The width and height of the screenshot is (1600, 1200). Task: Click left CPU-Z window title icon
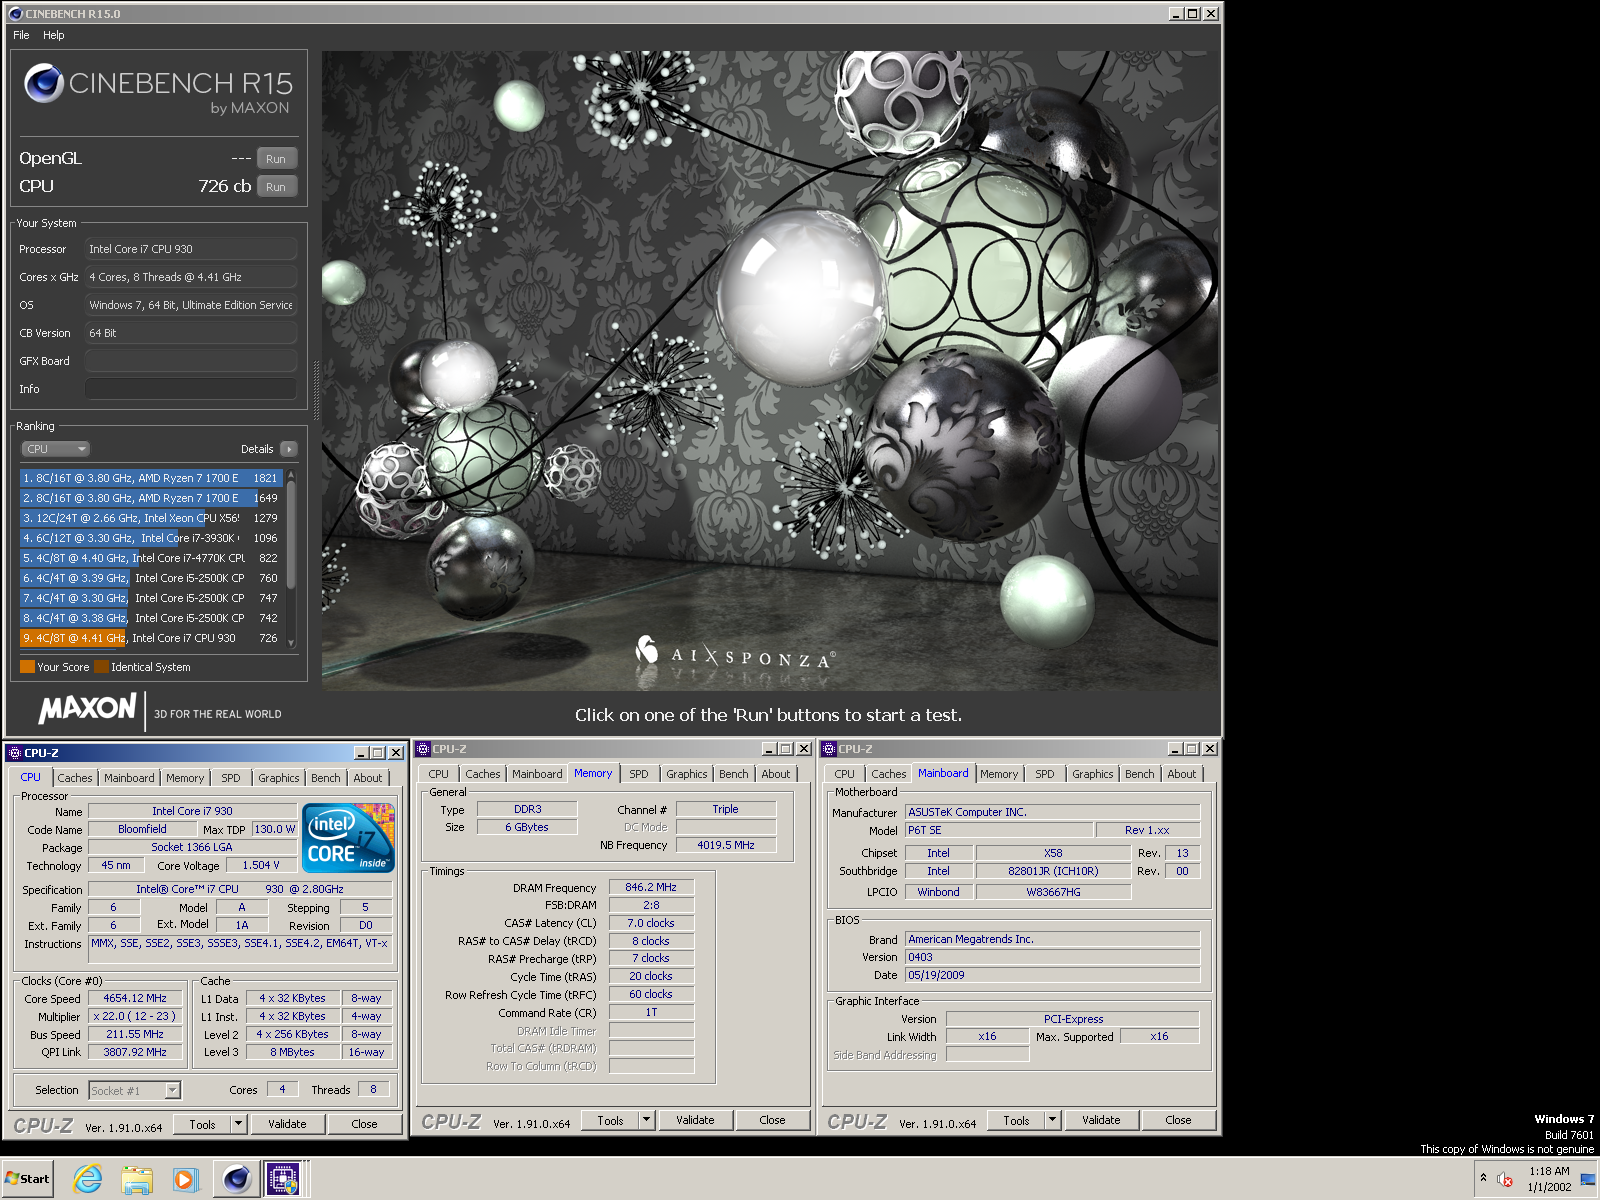[14, 753]
